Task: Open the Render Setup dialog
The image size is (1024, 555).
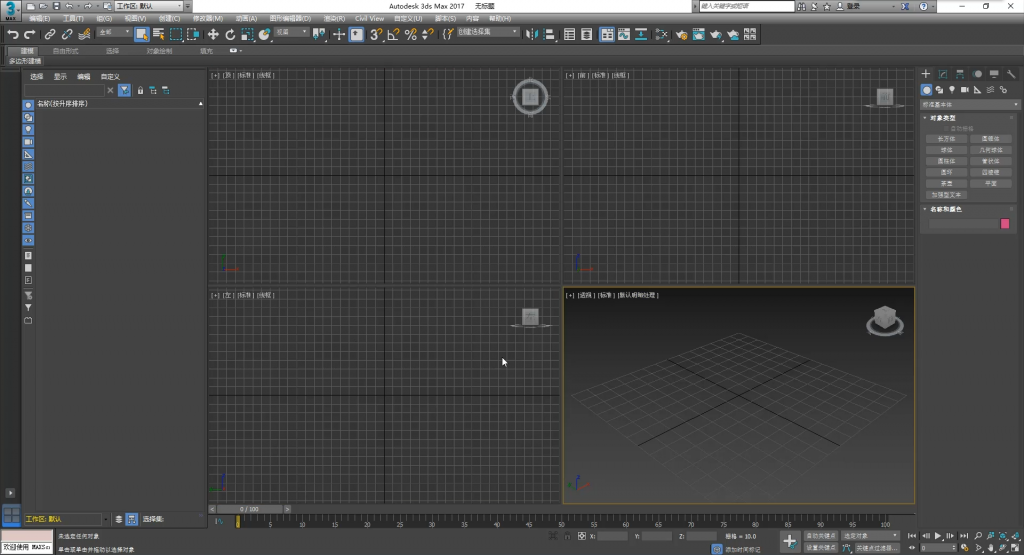Action: (681, 35)
